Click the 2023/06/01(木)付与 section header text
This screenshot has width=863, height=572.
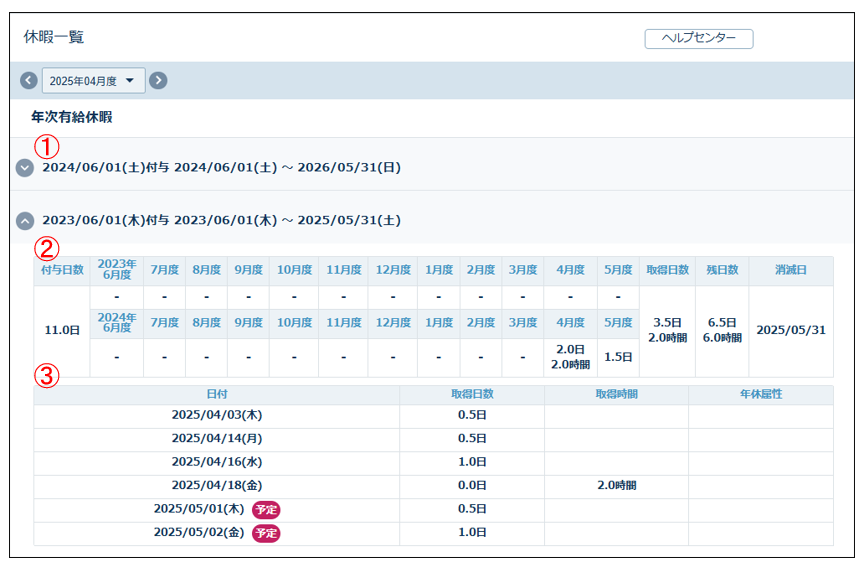click(221, 220)
